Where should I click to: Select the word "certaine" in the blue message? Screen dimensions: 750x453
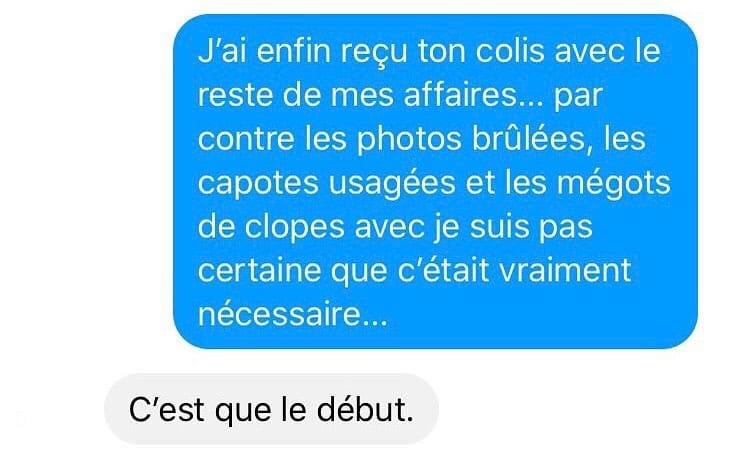[x=259, y=270]
